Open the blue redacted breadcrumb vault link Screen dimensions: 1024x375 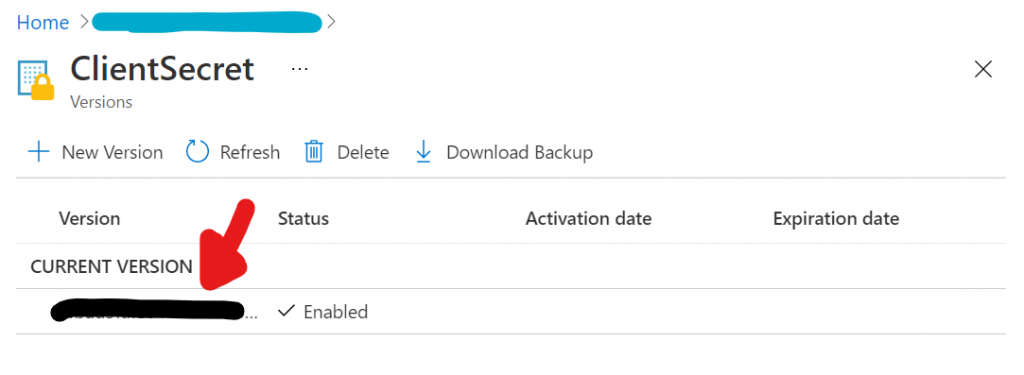(x=208, y=22)
